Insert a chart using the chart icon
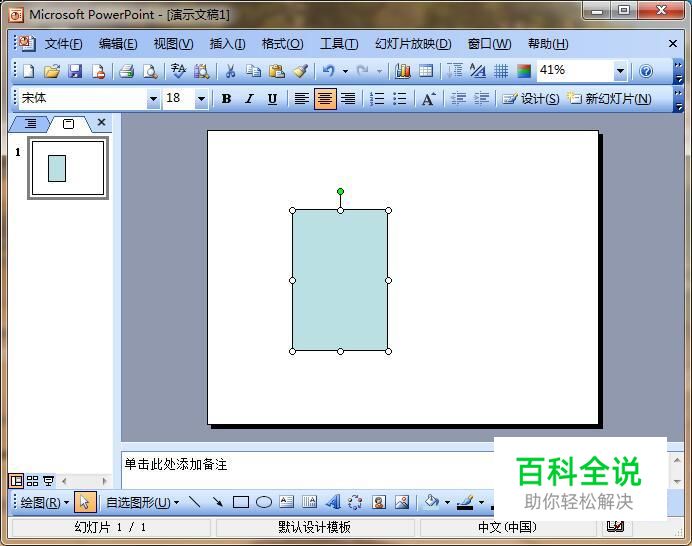This screenshot has width=692, height=546. (x=402, y=71)
